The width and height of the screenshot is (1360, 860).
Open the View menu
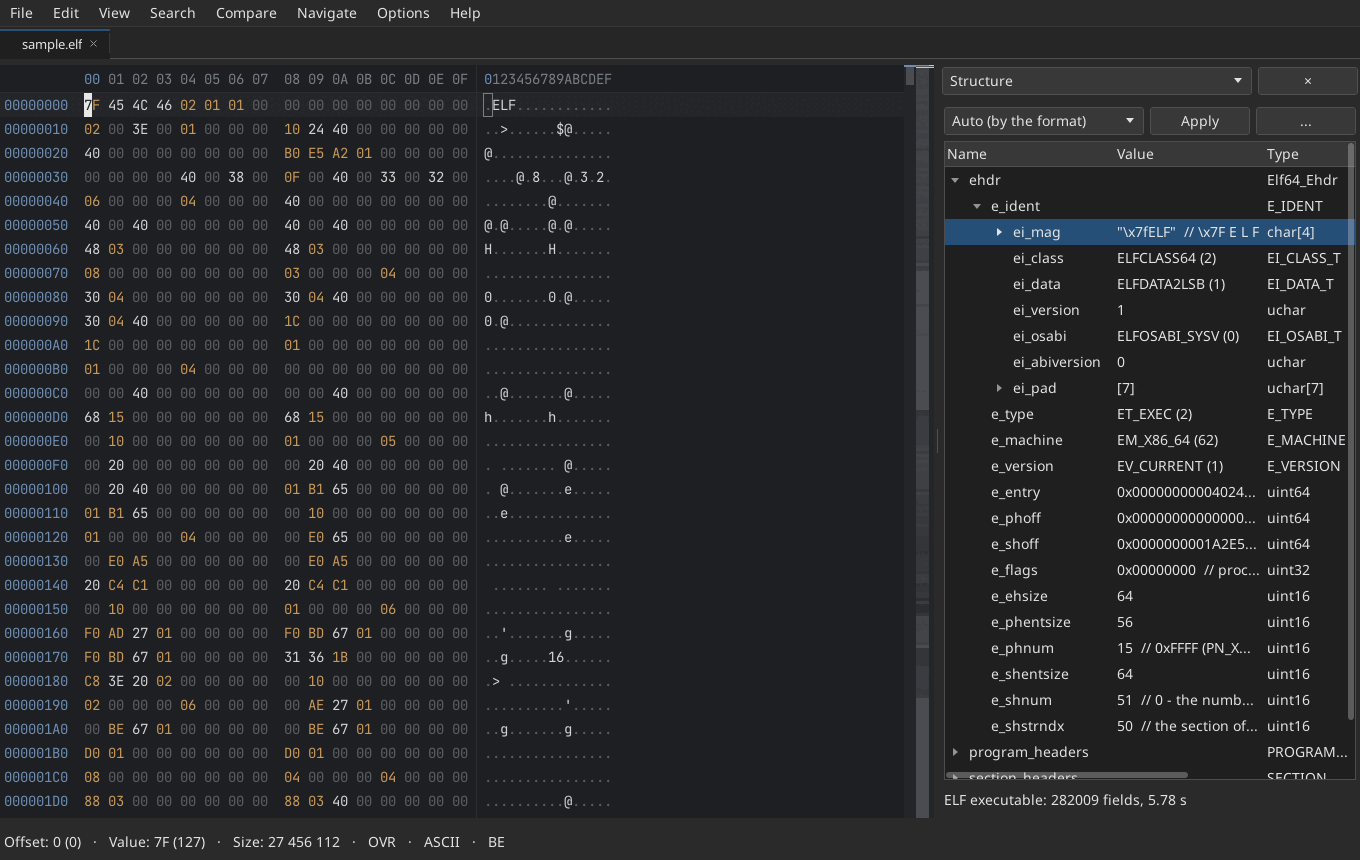pyautogui.click(x=114, y=13)
